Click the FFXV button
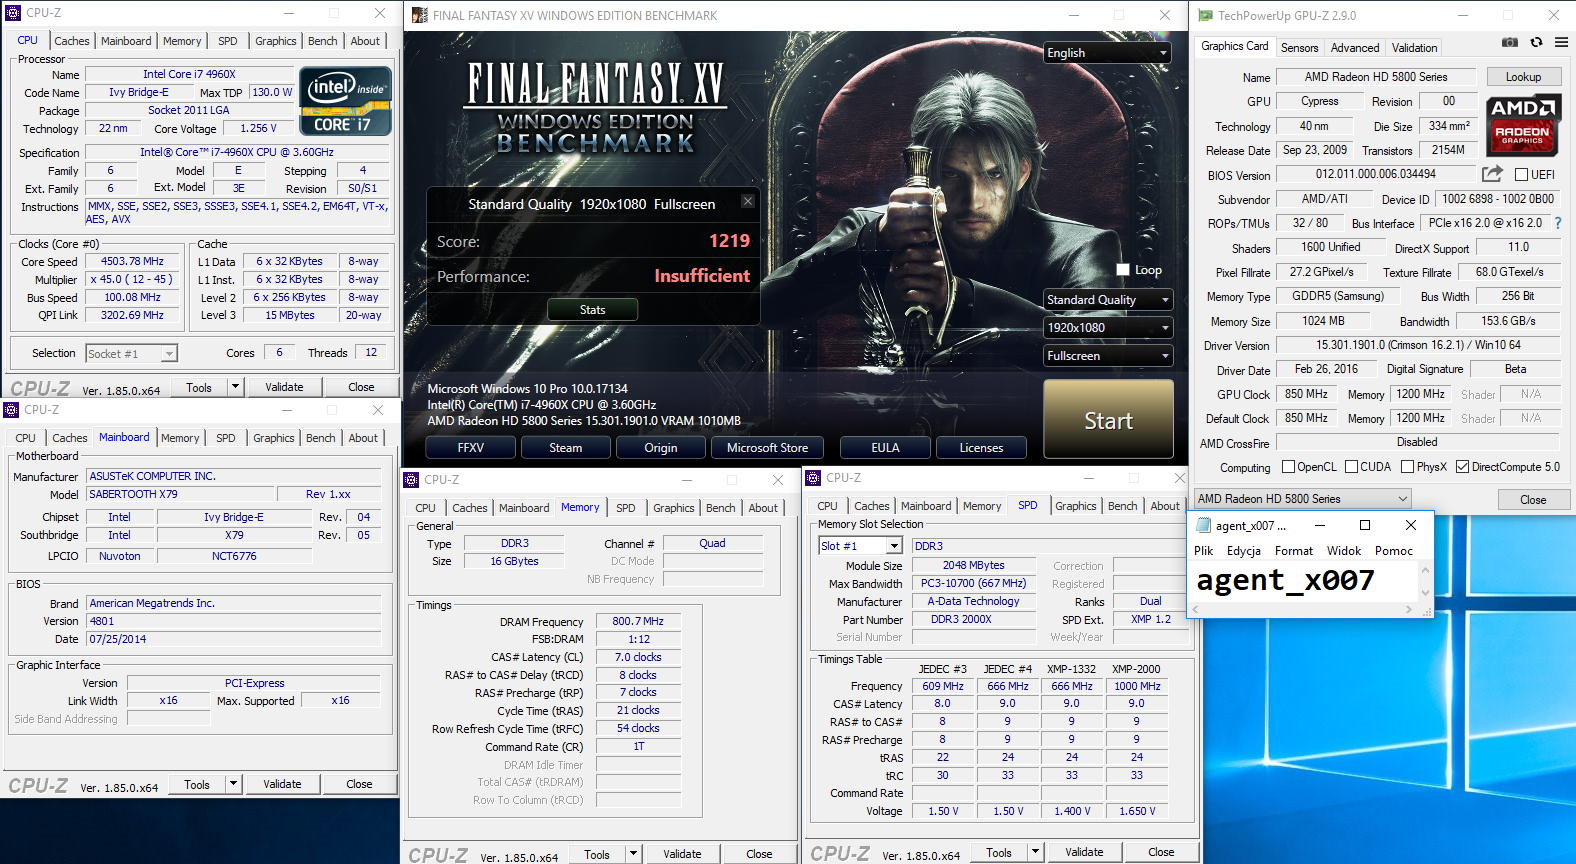Screen dimensions: 1576x864 click(470, 448)
